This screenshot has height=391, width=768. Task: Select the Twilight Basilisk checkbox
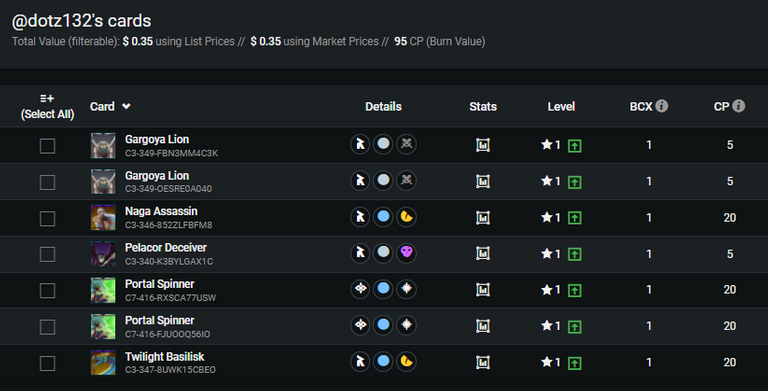pyautogui.click(x=48, y=364)
